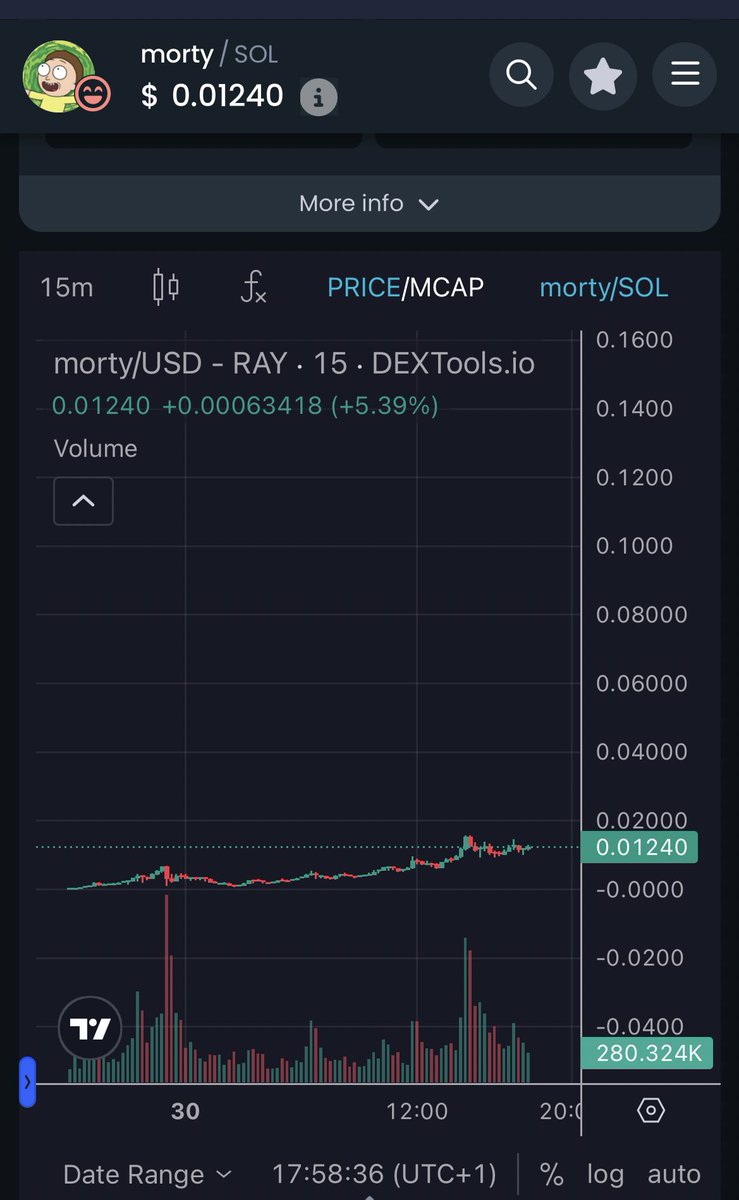
Task: Open the fx indicators menu
Action: click(254, 288)
